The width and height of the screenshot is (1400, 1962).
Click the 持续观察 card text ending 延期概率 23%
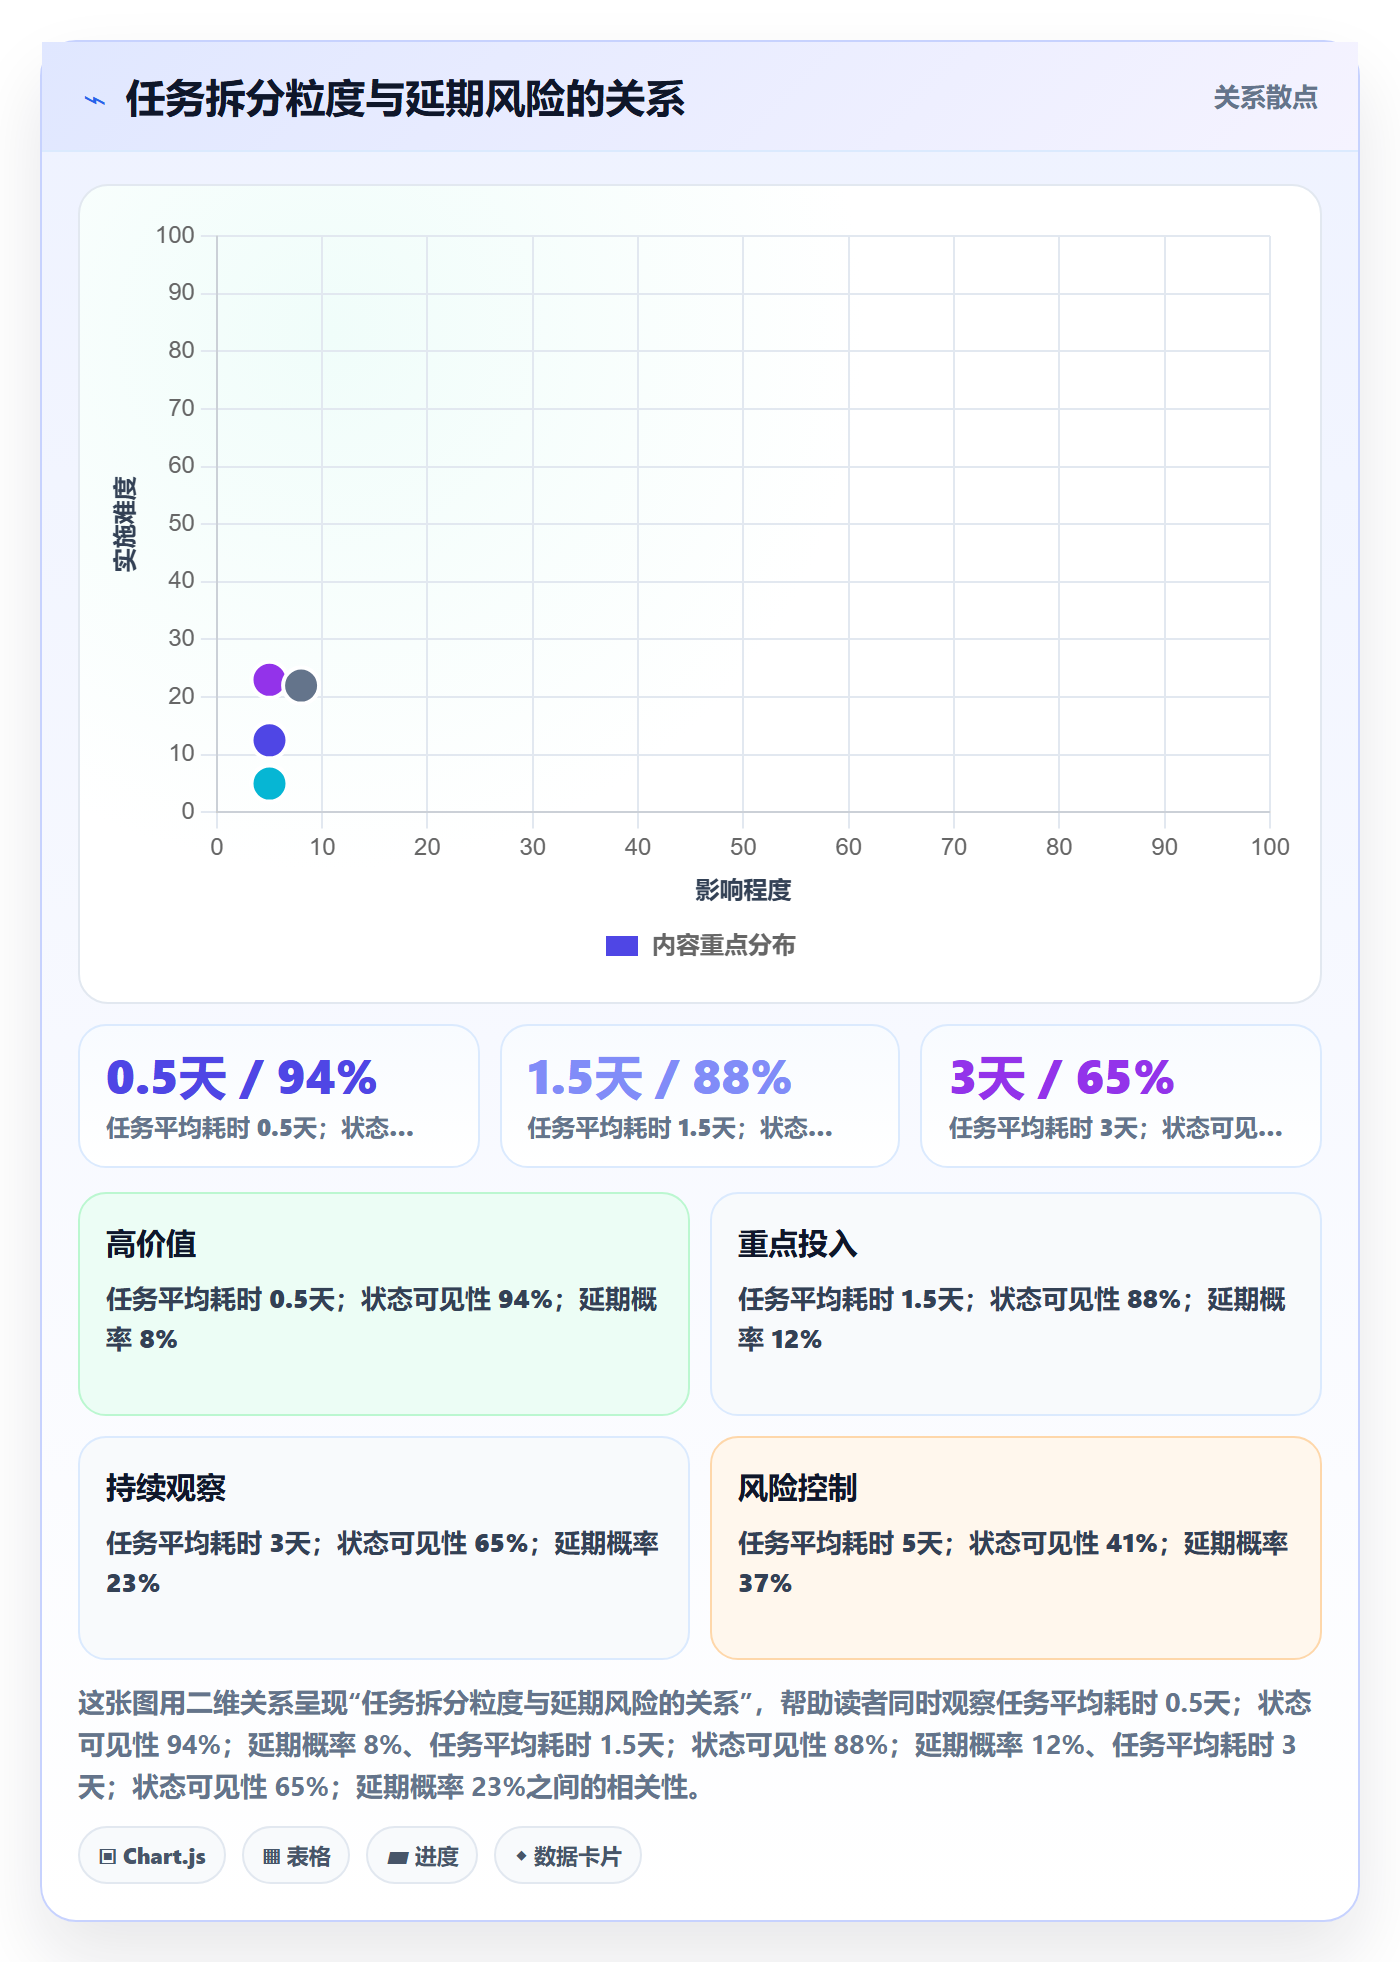tap(382, 1563)
